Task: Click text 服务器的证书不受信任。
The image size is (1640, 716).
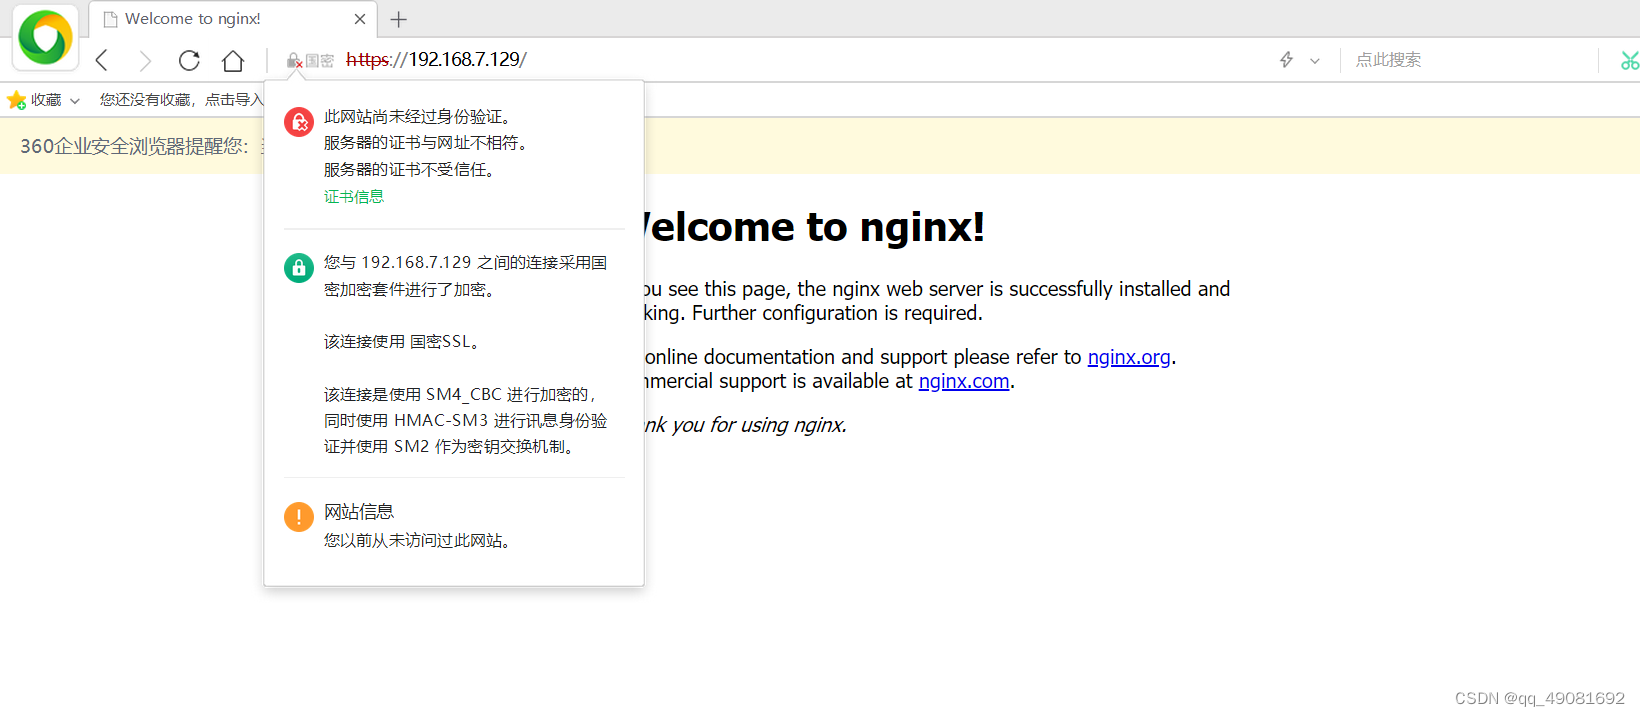Action: click(412, 170)
